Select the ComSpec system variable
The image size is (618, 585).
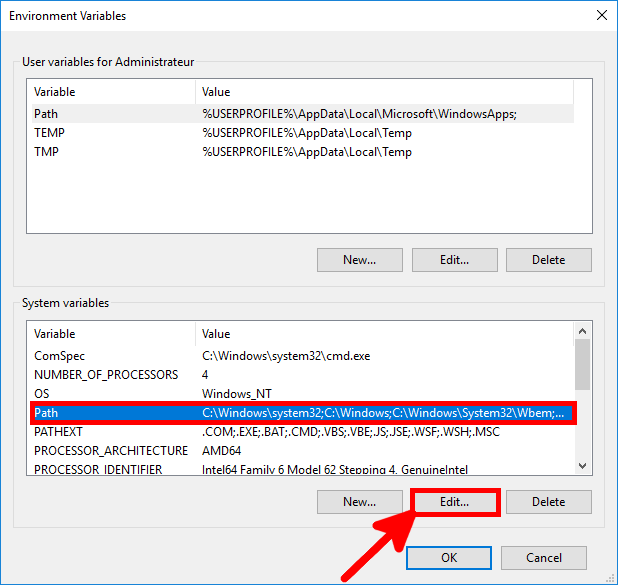point(302,356)
